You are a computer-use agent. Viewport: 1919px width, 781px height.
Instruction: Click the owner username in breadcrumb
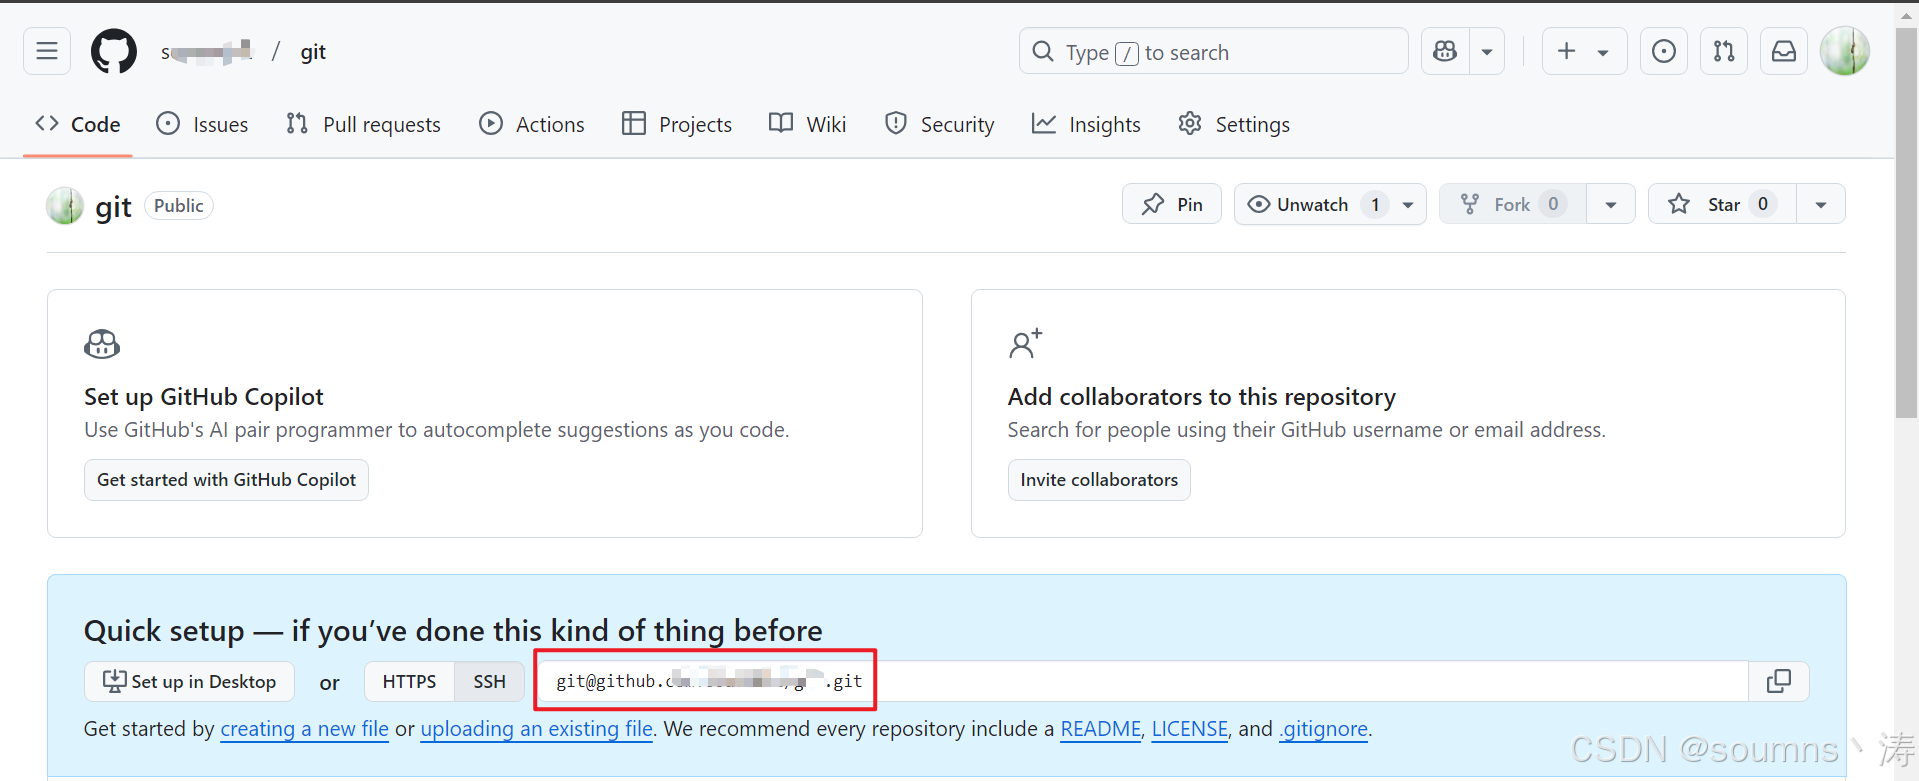206,52
